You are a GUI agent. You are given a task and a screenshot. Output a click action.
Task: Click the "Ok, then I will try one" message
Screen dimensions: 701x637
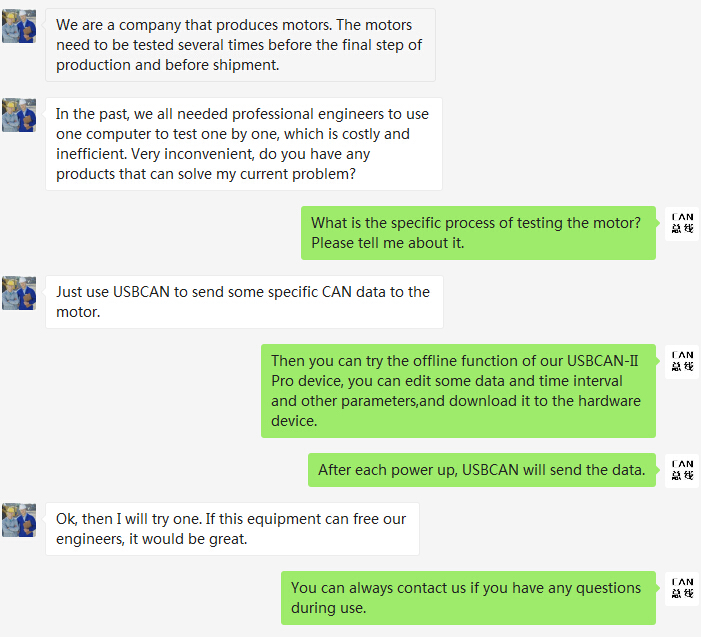(231, 529)
